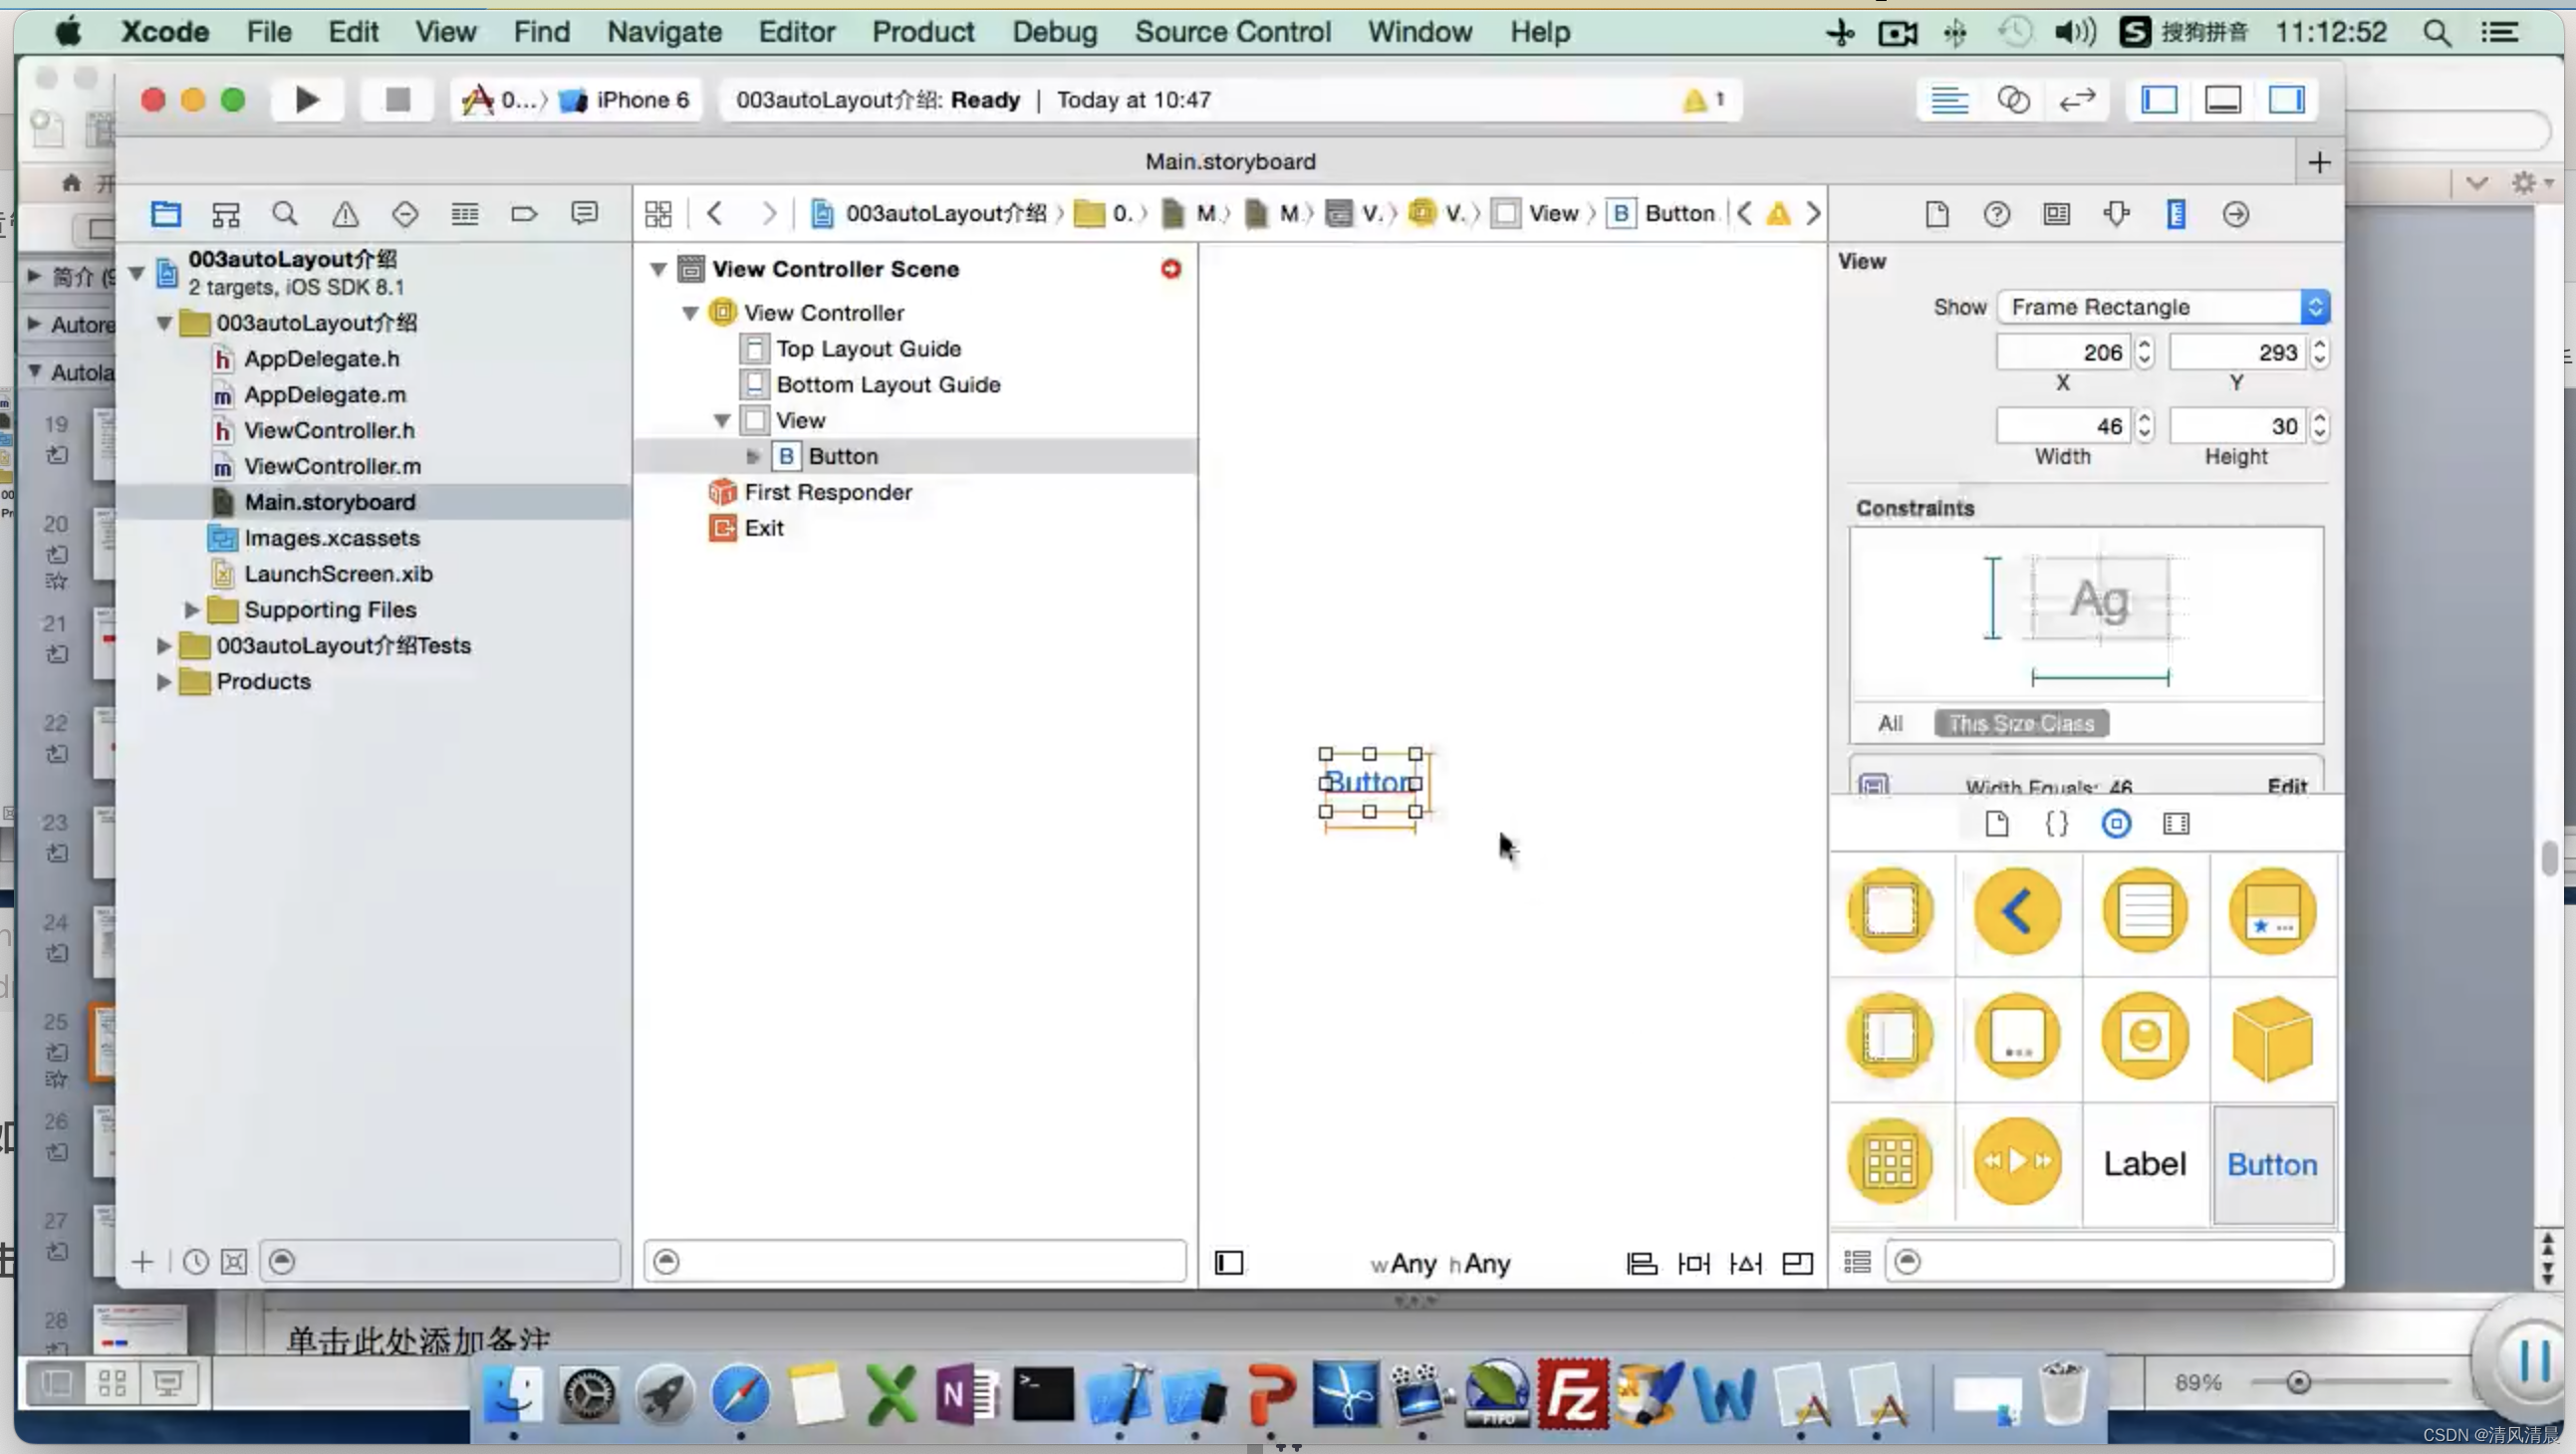Open the Find menu

pos(541,32)
